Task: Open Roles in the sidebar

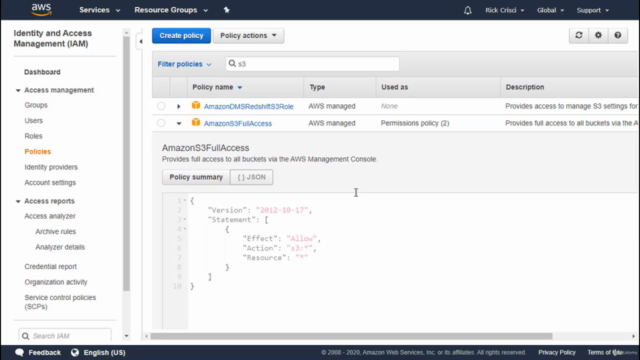Action: point(33,136)
